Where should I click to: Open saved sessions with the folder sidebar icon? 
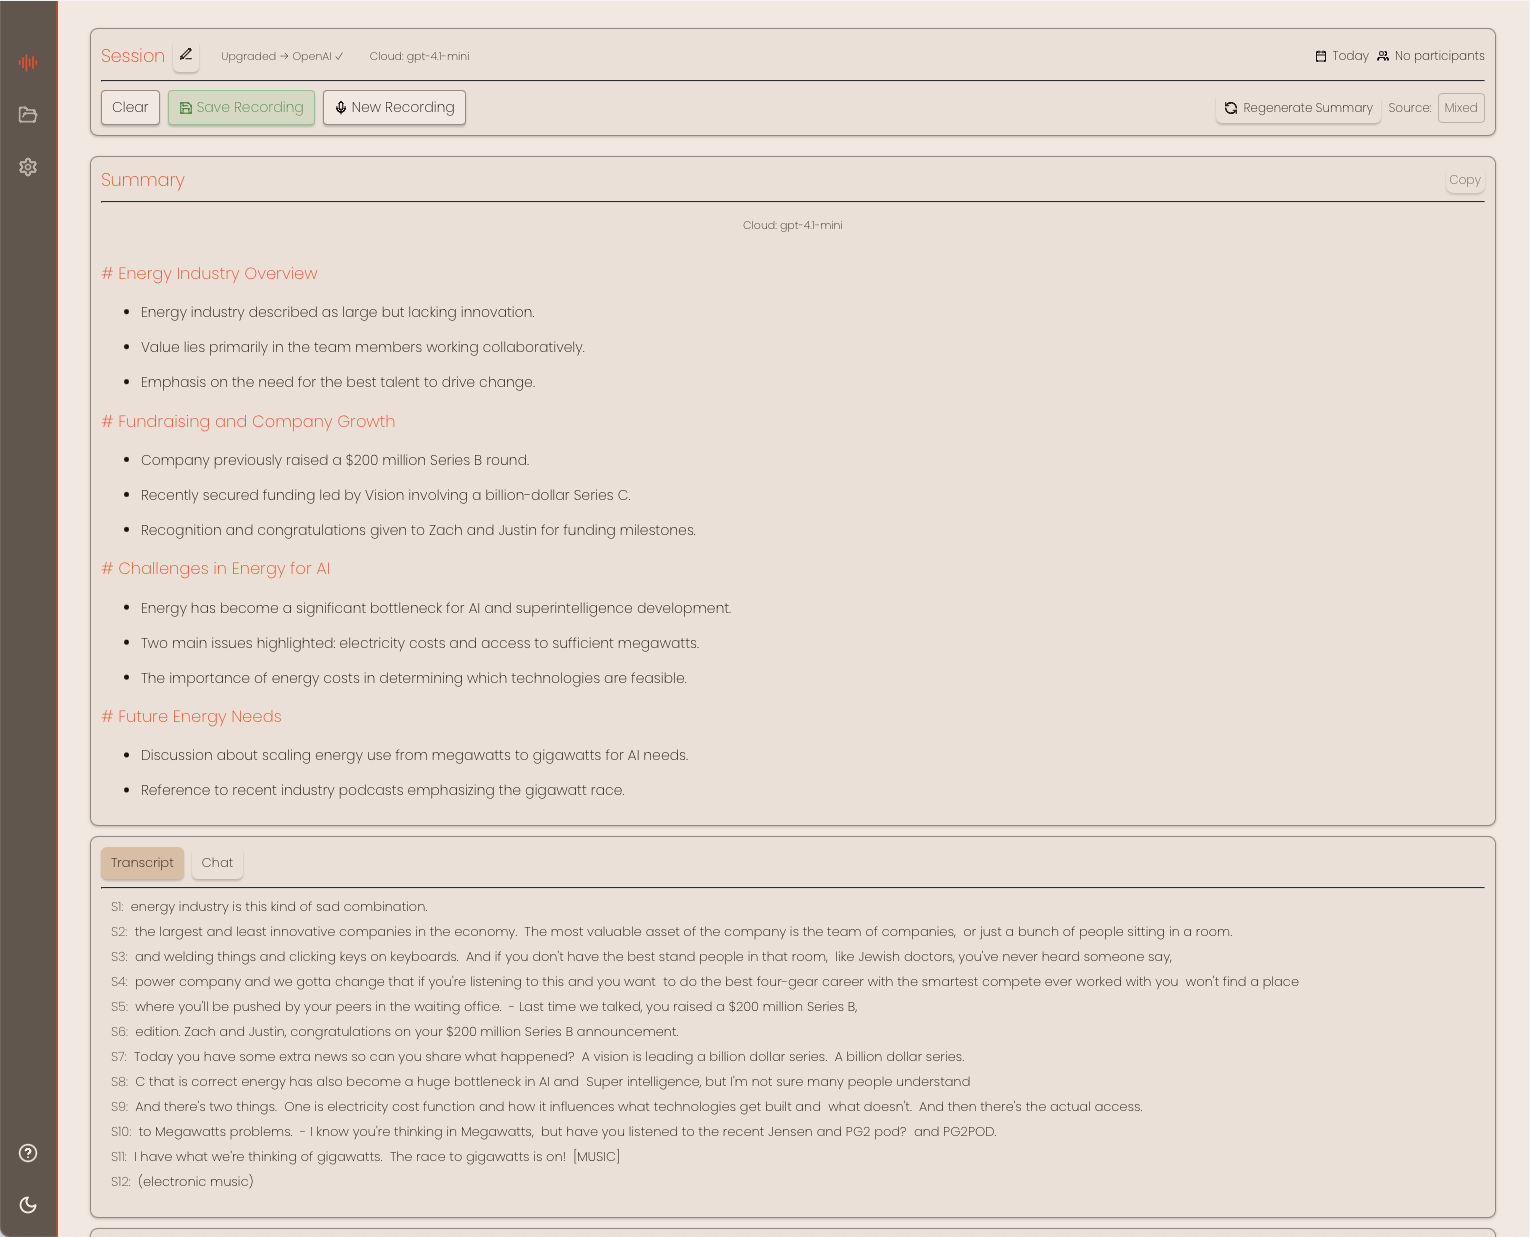[x=28, y=115]
